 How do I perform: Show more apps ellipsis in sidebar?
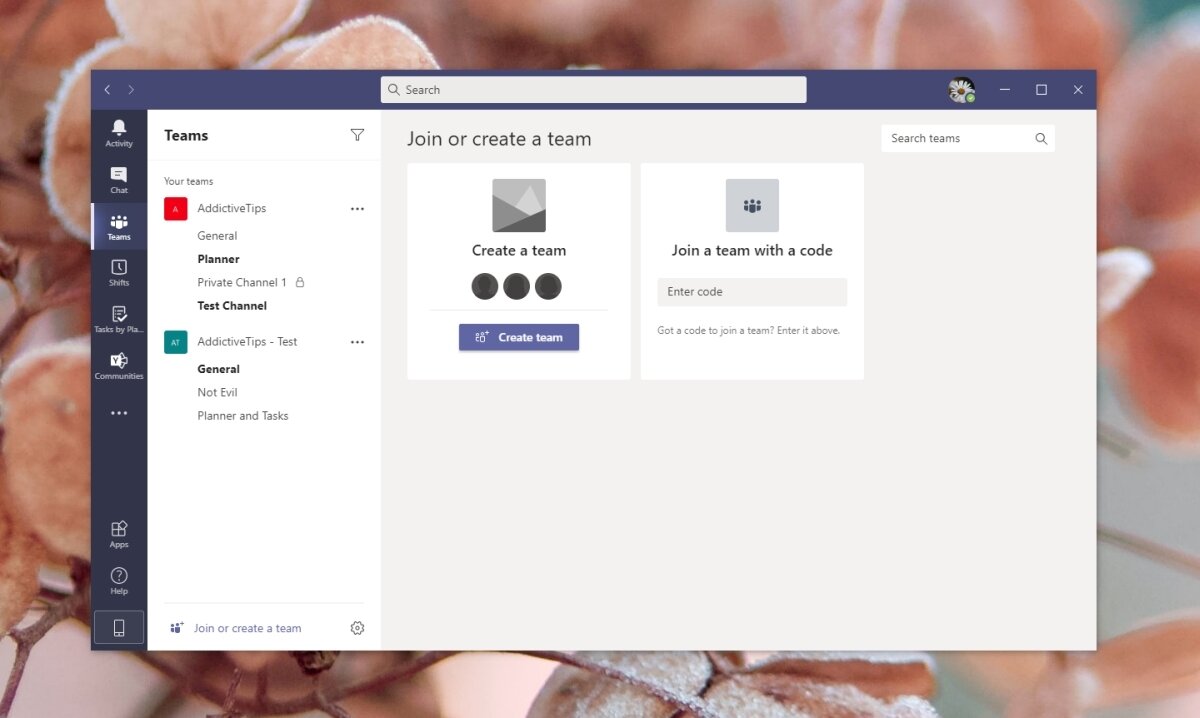[119, 413]
